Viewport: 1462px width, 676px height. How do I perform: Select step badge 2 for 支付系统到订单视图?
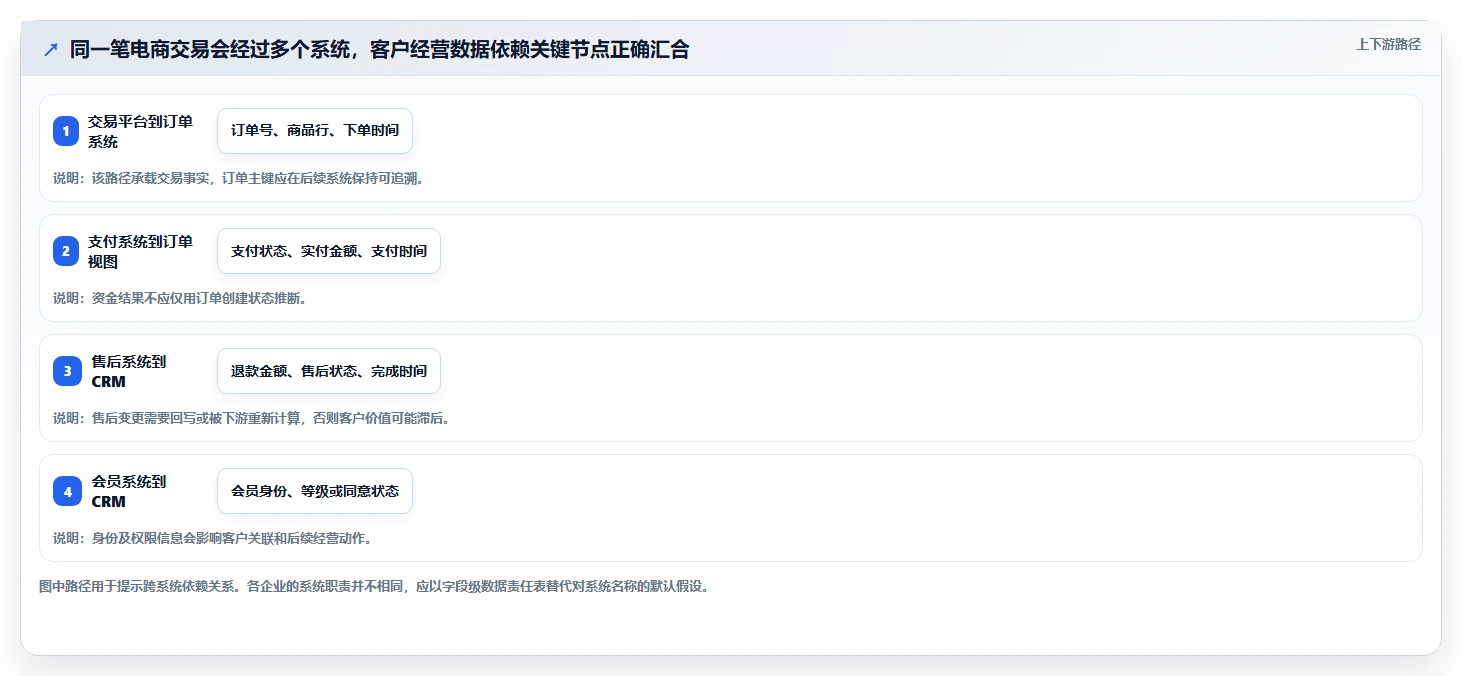(x=66, y=251)
